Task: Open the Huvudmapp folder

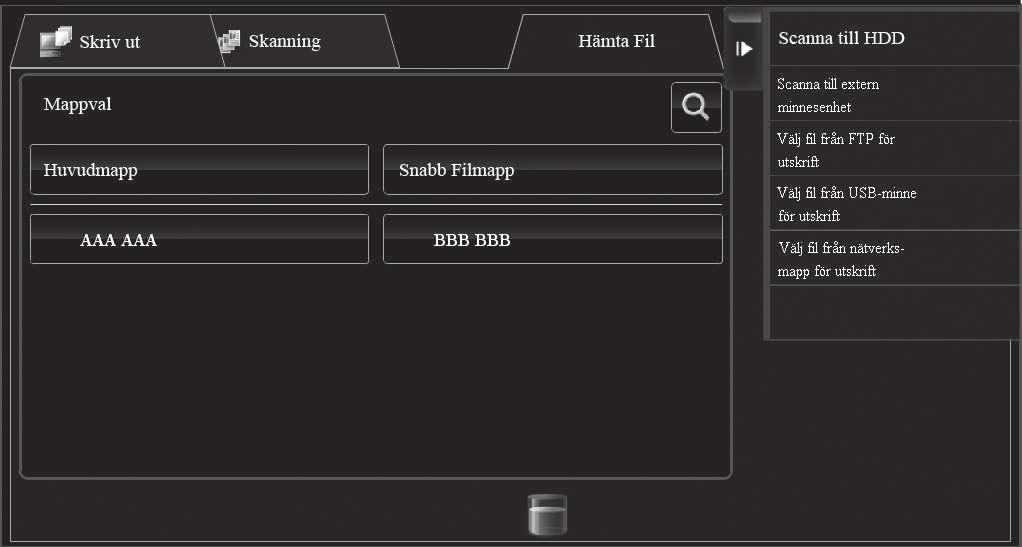Action: pos(199,170)
